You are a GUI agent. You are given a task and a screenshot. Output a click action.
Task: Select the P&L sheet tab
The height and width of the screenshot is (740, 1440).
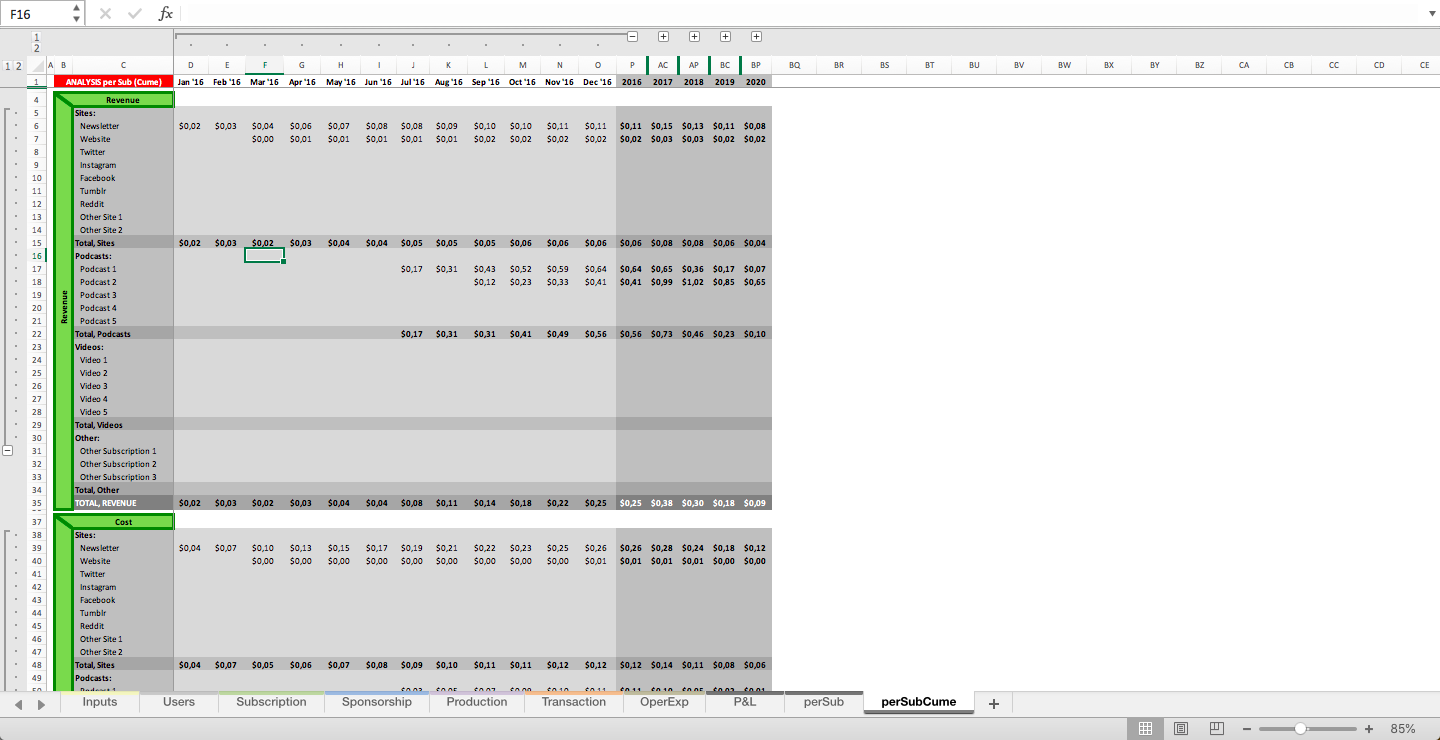745,702
